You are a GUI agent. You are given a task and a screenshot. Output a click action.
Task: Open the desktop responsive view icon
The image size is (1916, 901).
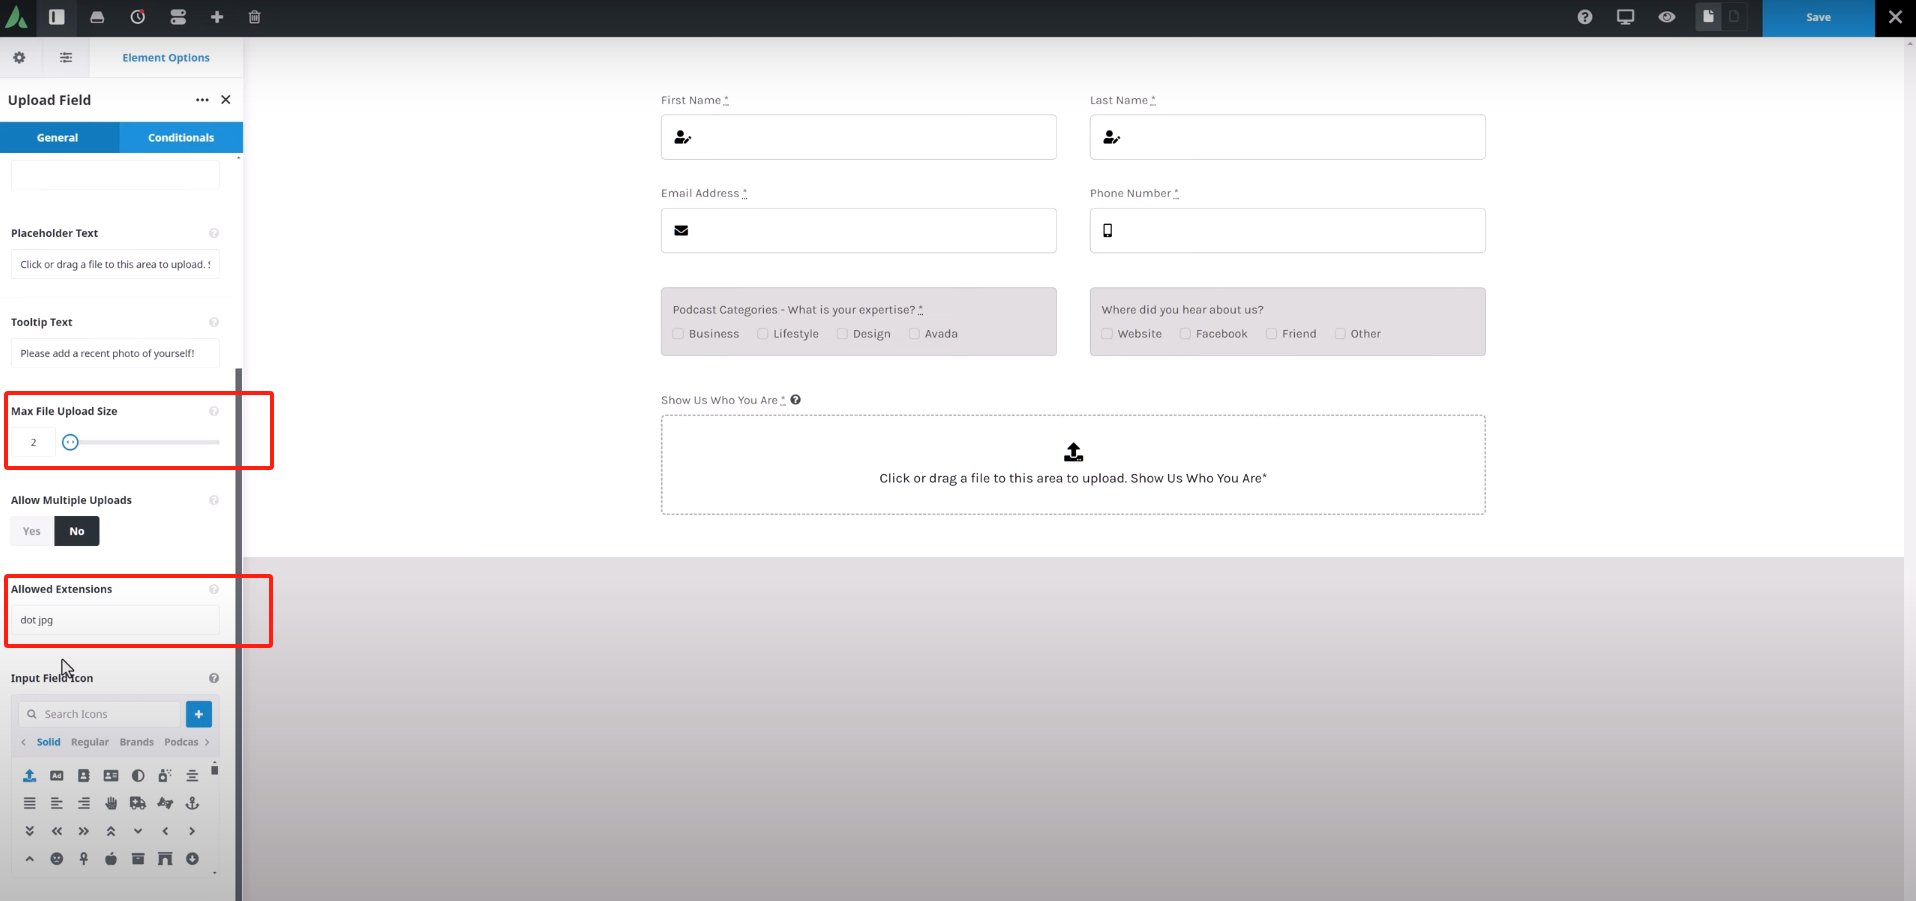(1625, 17)
